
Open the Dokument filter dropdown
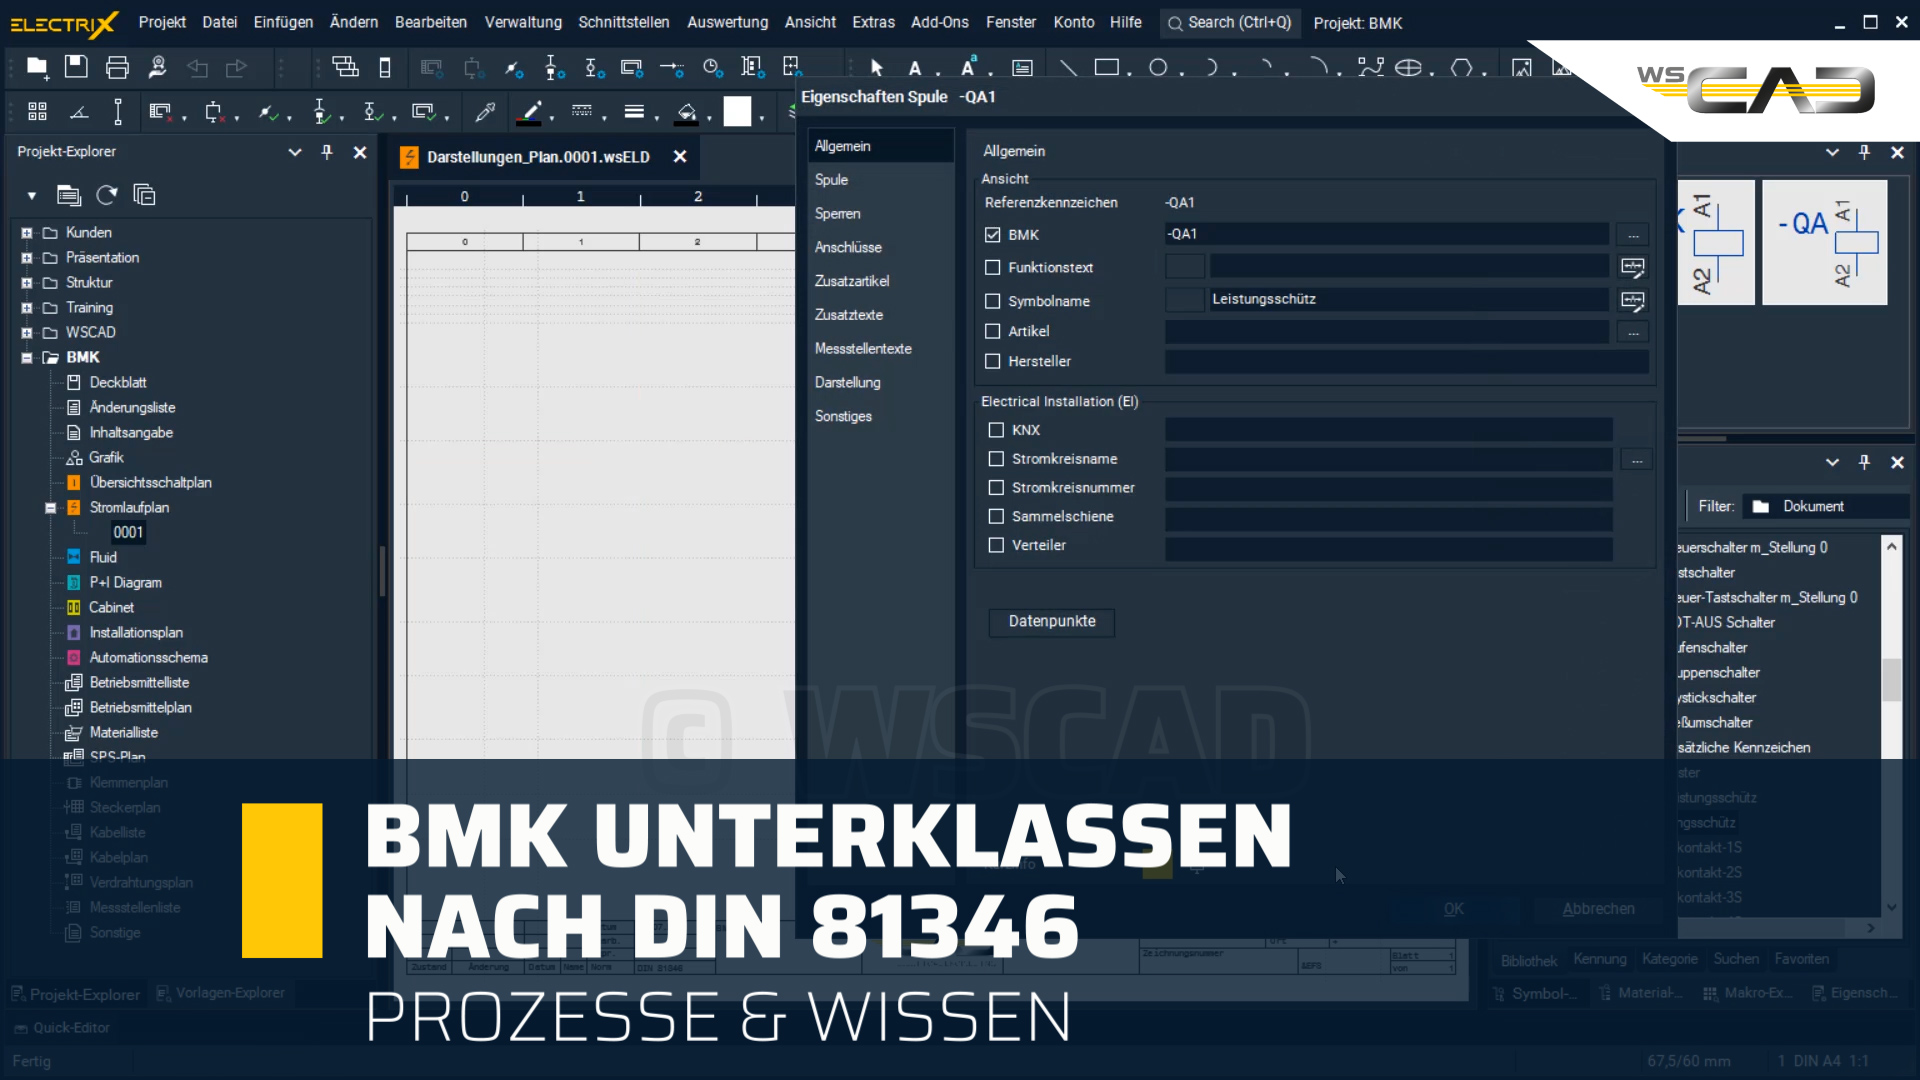[1825, 506]
